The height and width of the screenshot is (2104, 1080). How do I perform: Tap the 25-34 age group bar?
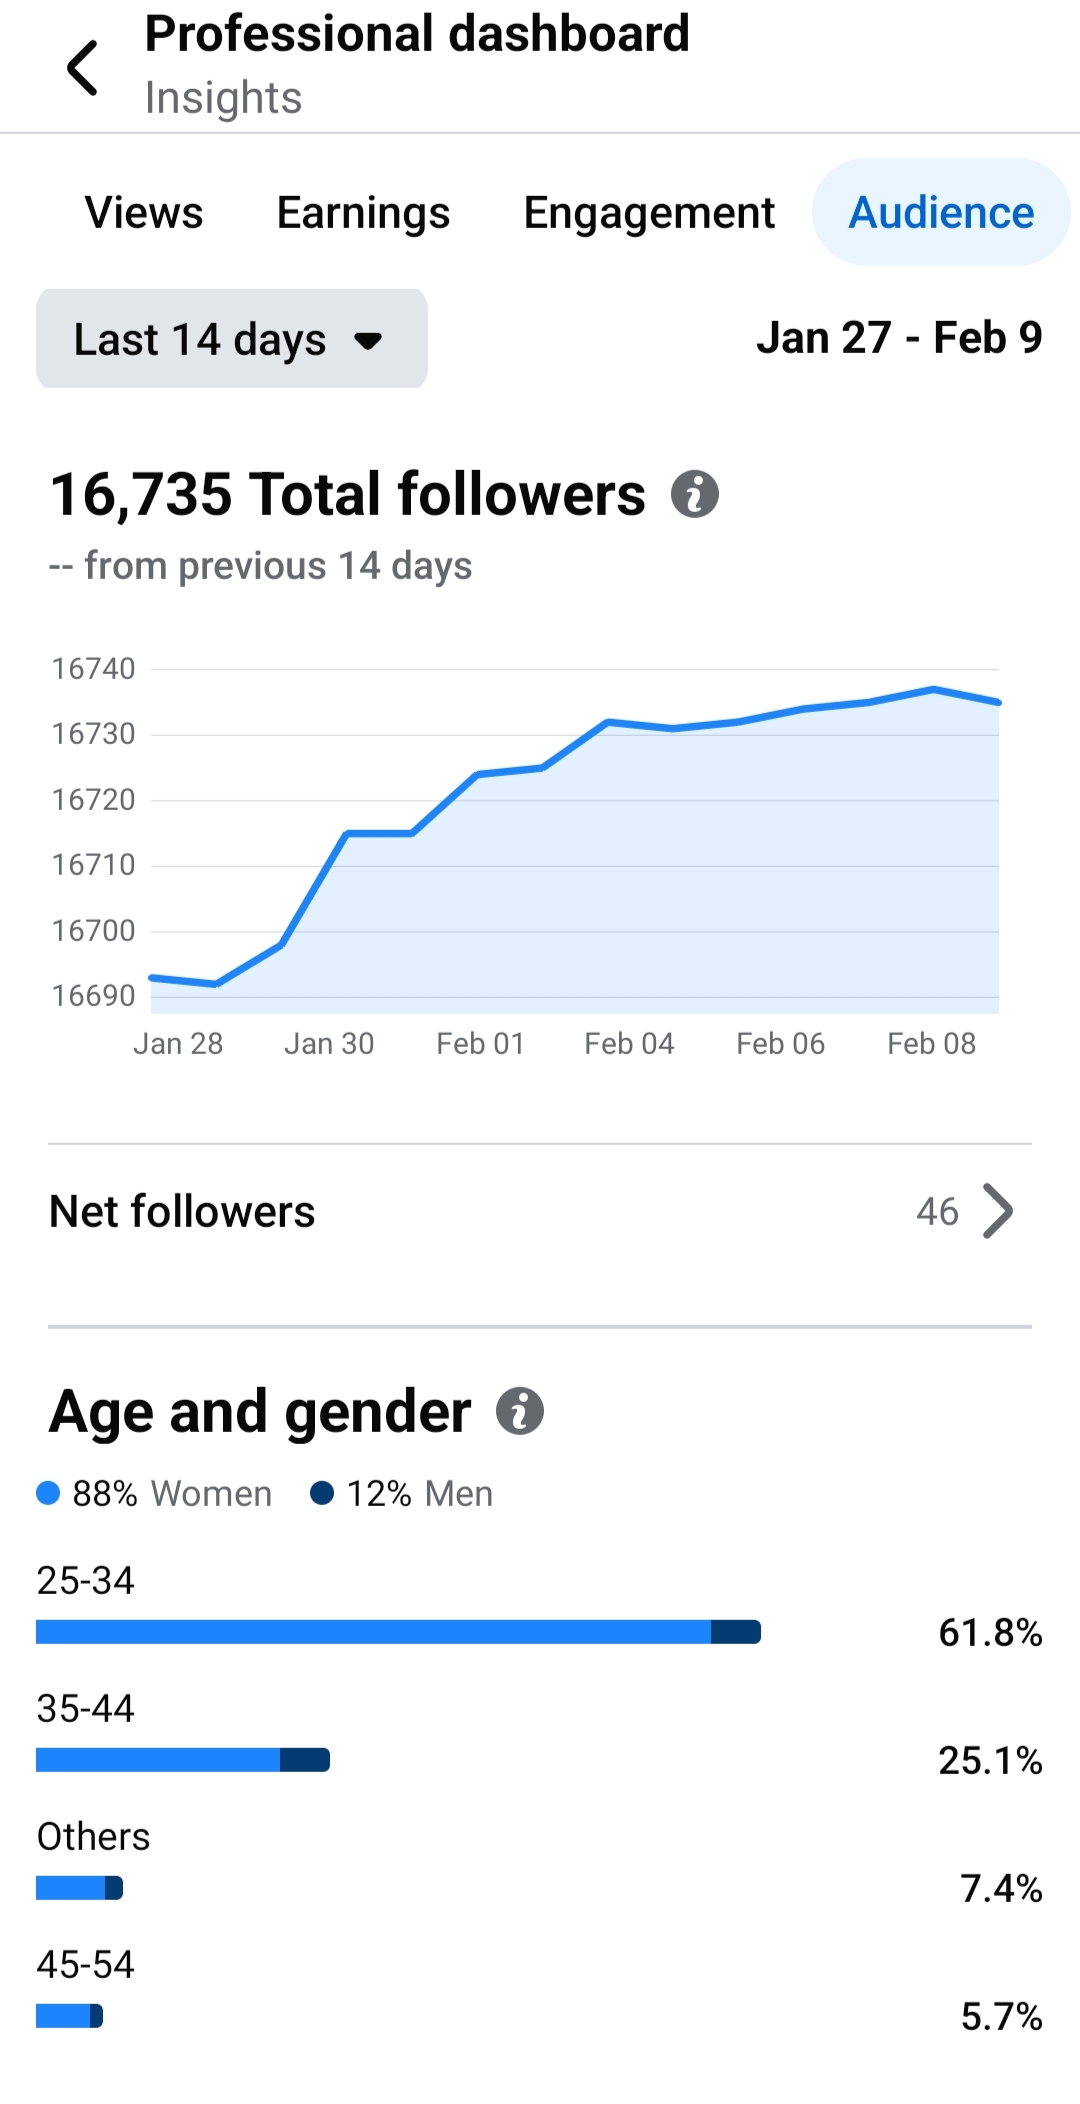coord(398,1632)
